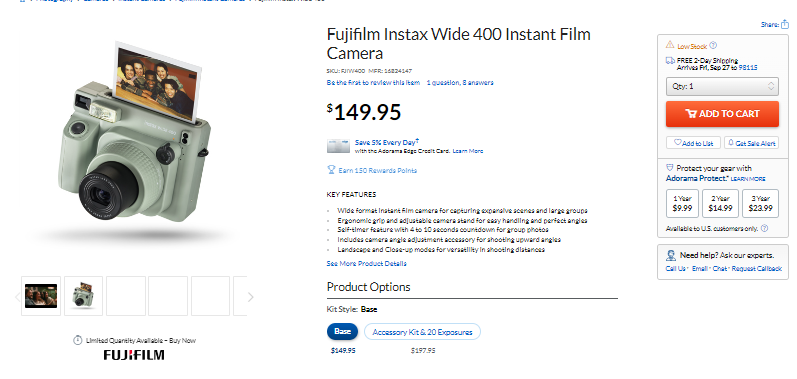The image size is (797, 379).
Task: Click the bell Get Sale Alert icon
Action: (x=731, y=143)
